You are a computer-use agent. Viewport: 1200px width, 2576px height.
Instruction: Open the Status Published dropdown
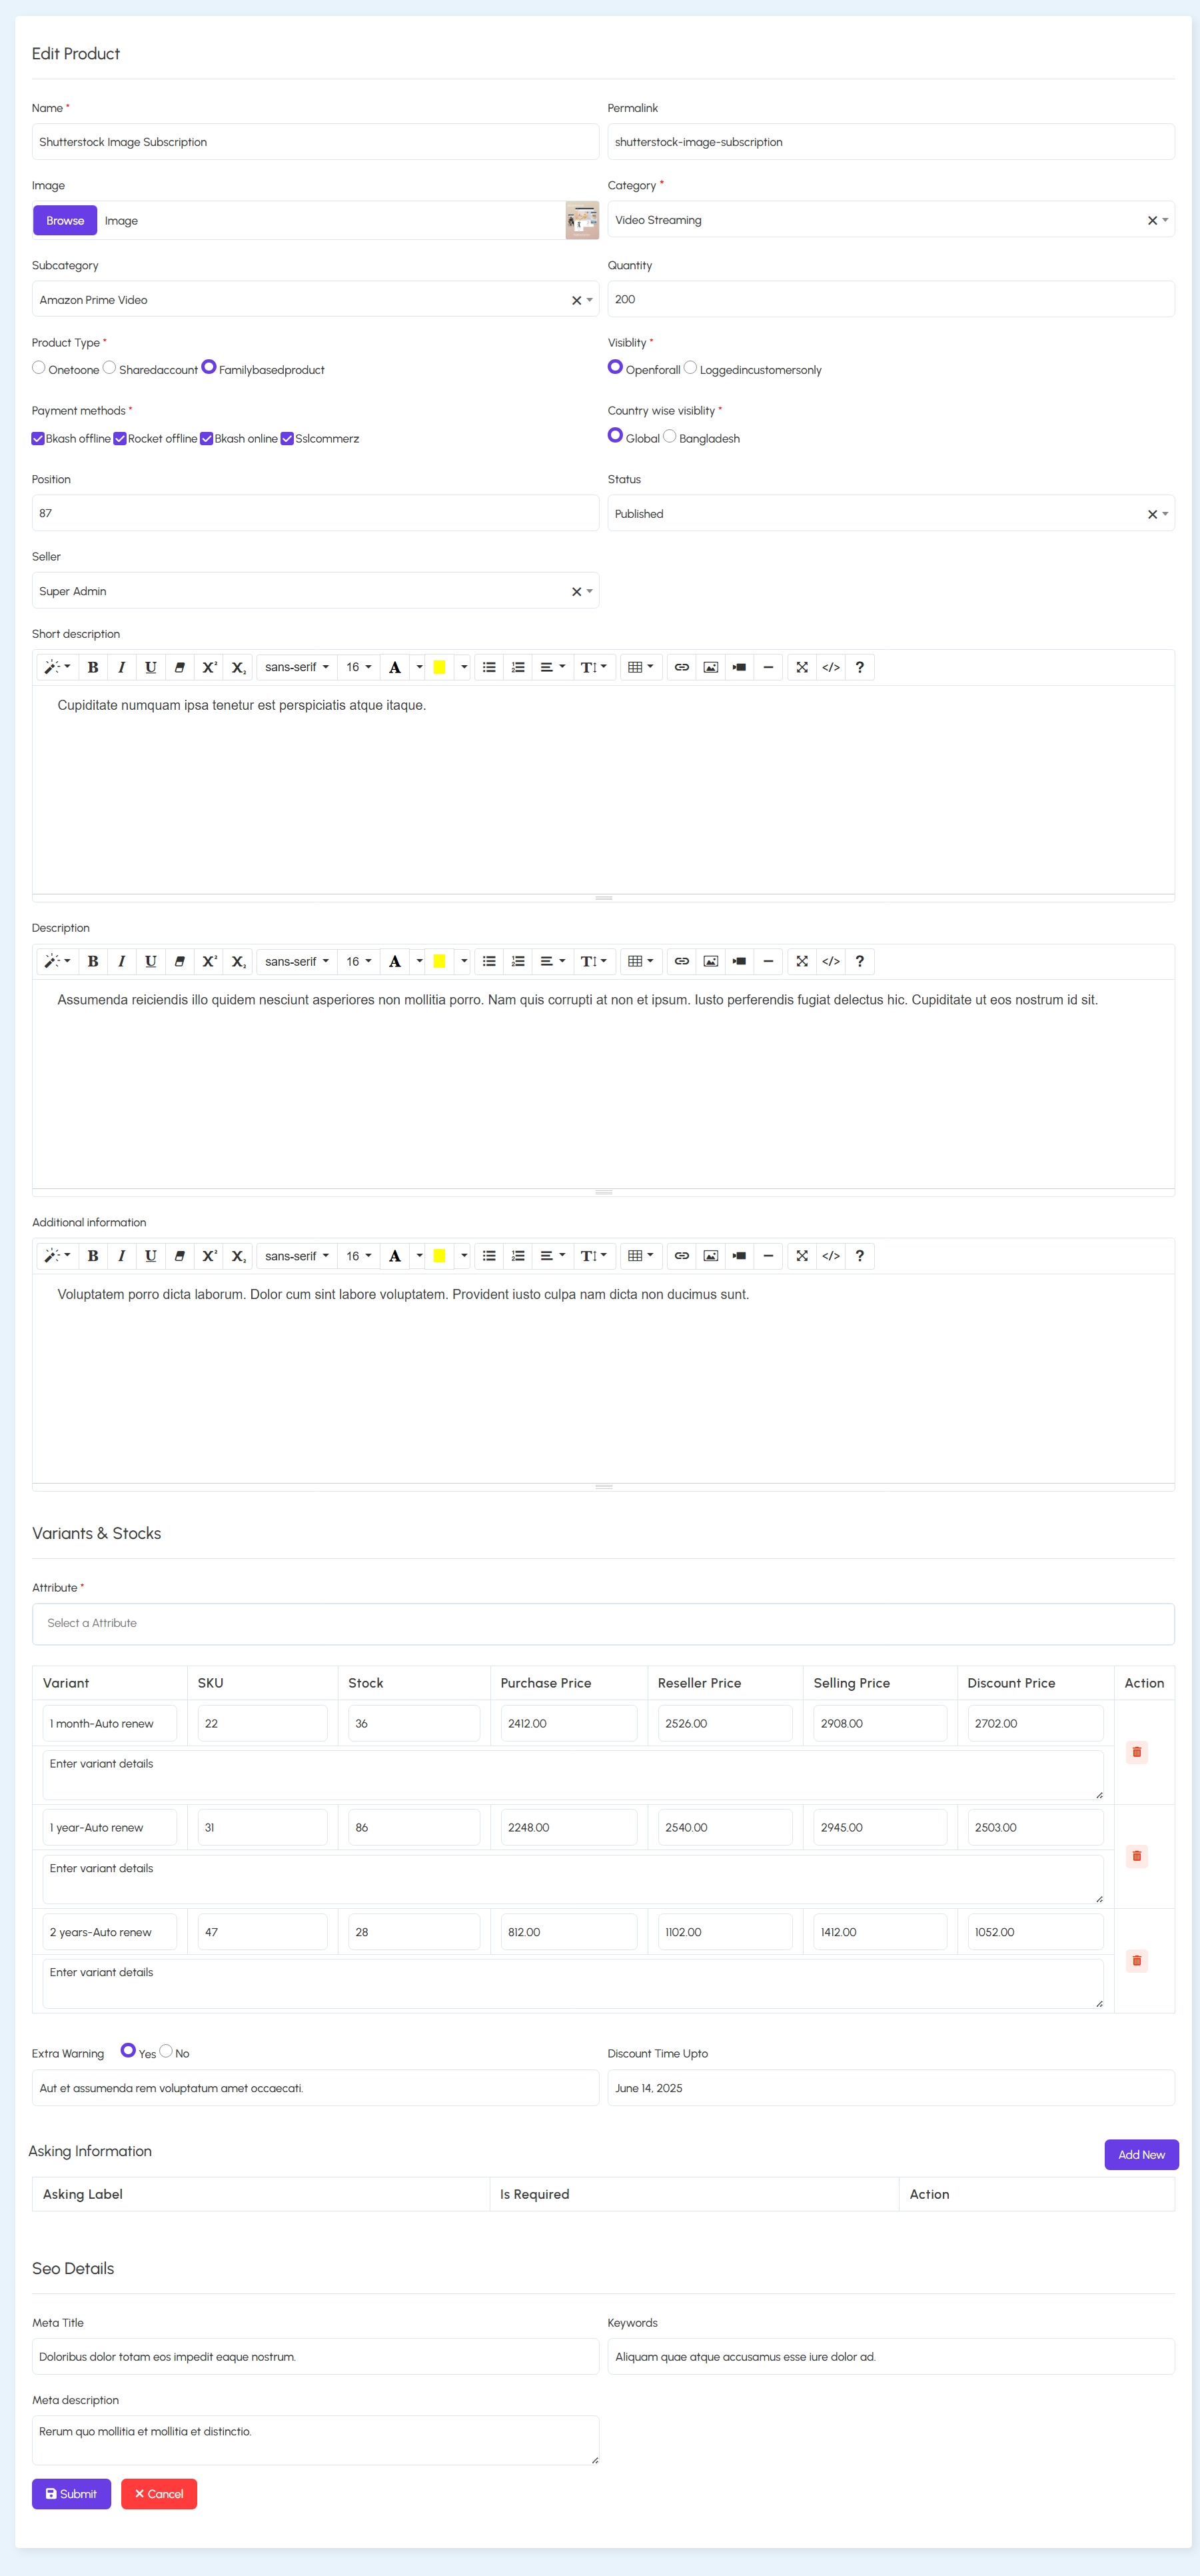click(891, 513)
